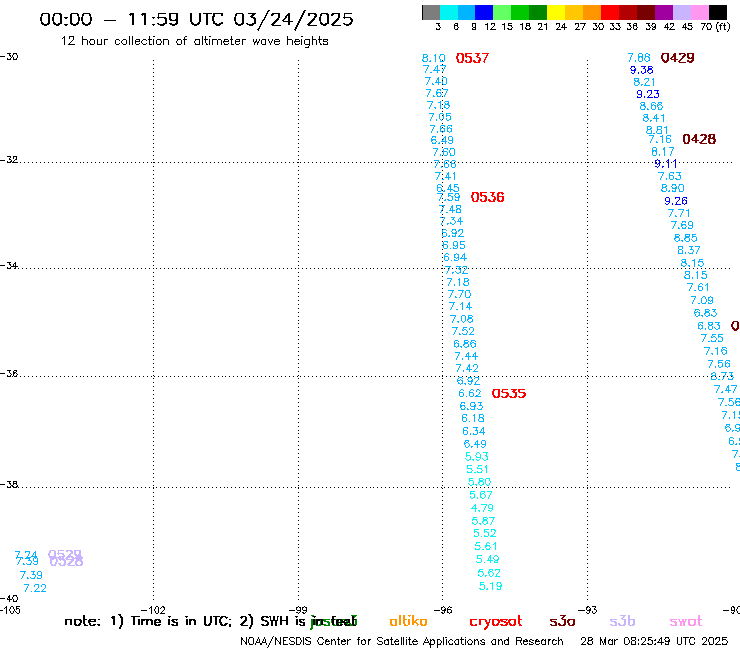Click the dark blue 12 ft legend swatch

click(x=485, y=12)
